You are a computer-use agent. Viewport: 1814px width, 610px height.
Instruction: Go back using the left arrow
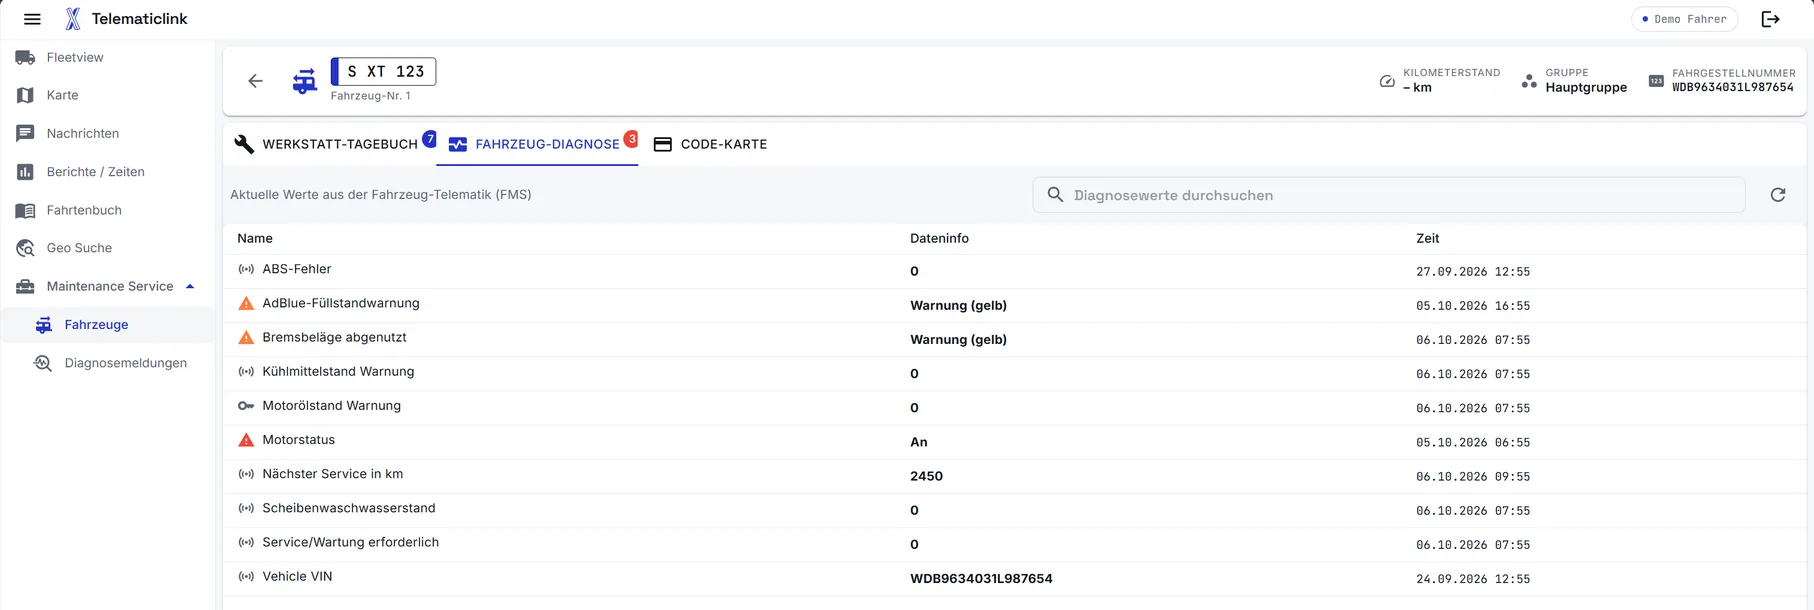point(256,81)
